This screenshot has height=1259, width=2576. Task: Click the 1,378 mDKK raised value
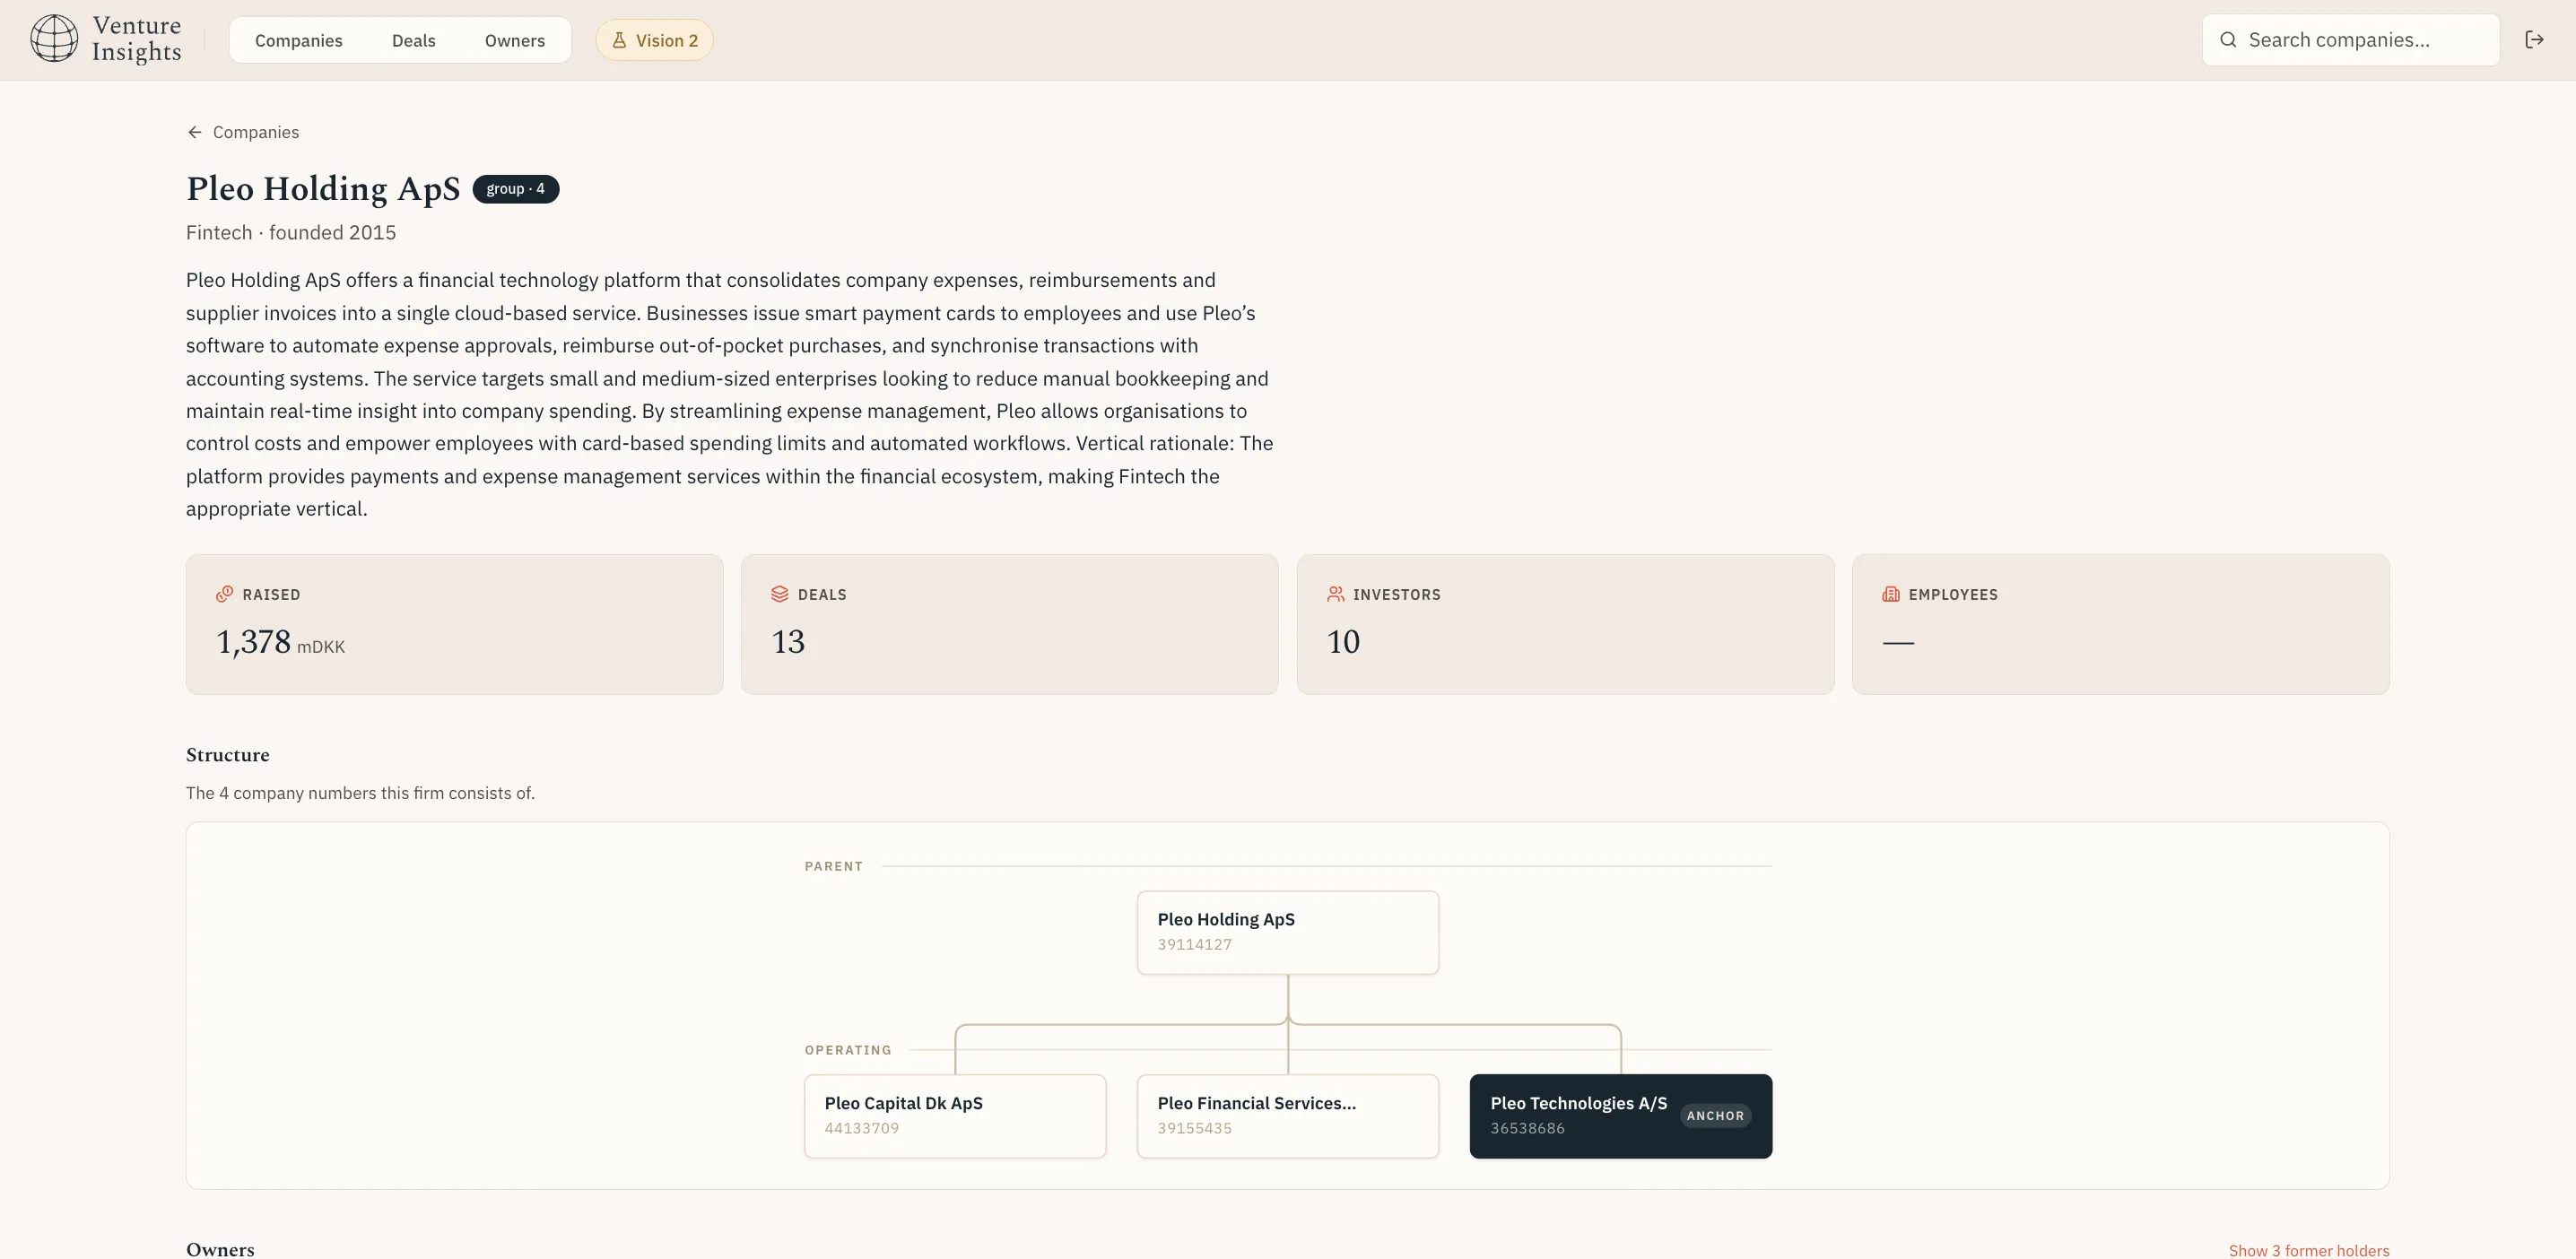pos(280,642)
